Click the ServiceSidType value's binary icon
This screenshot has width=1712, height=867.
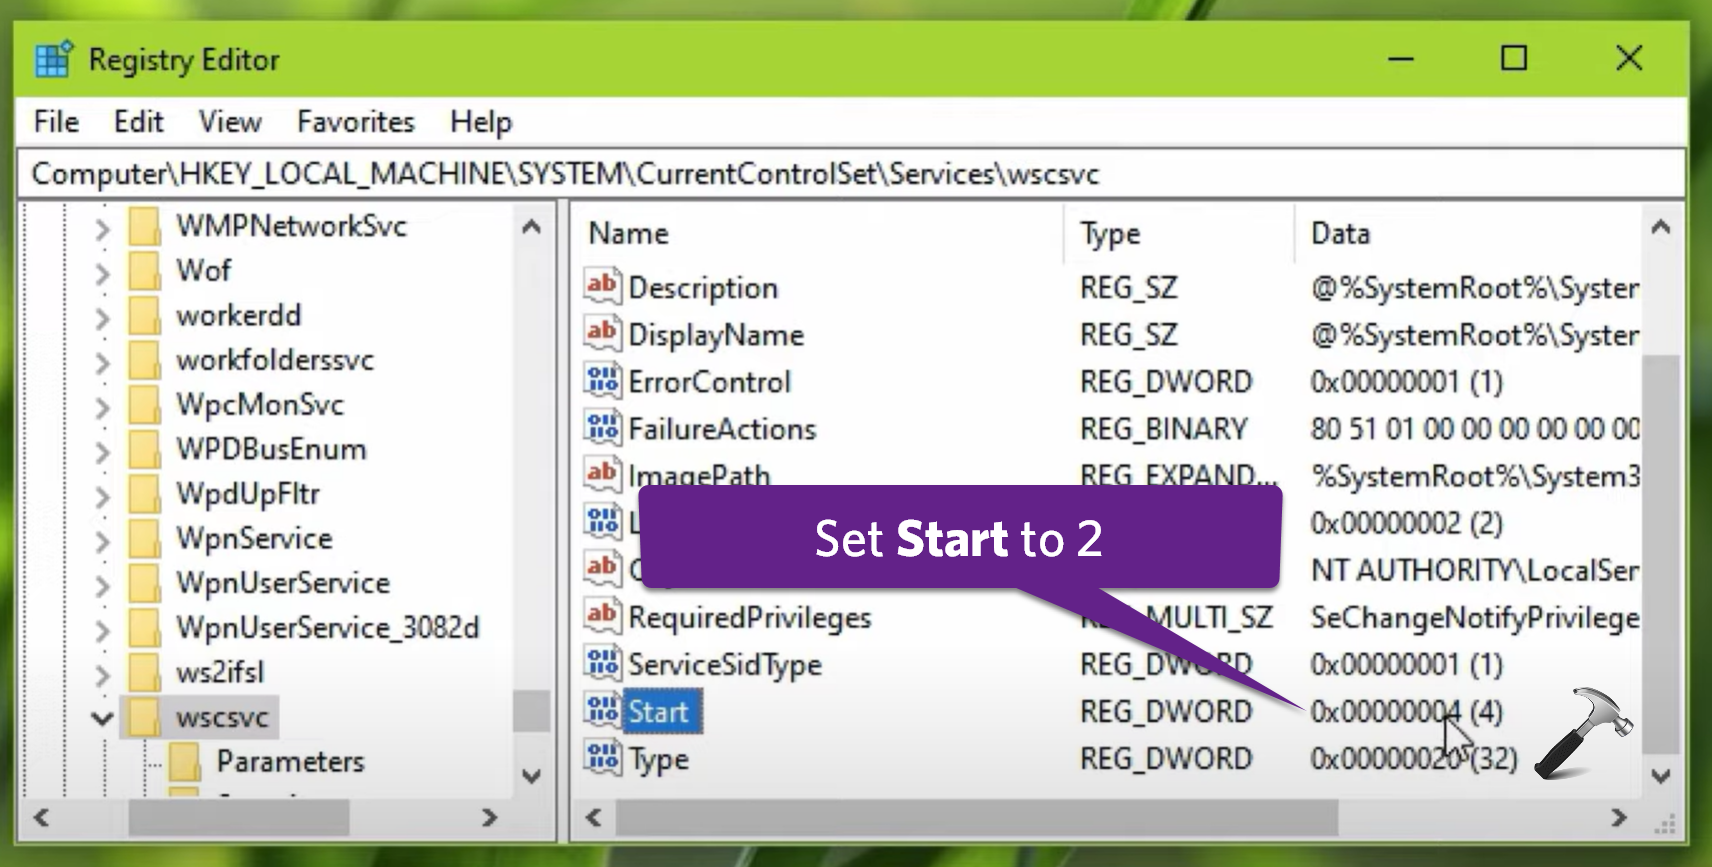tap(602, 663)
